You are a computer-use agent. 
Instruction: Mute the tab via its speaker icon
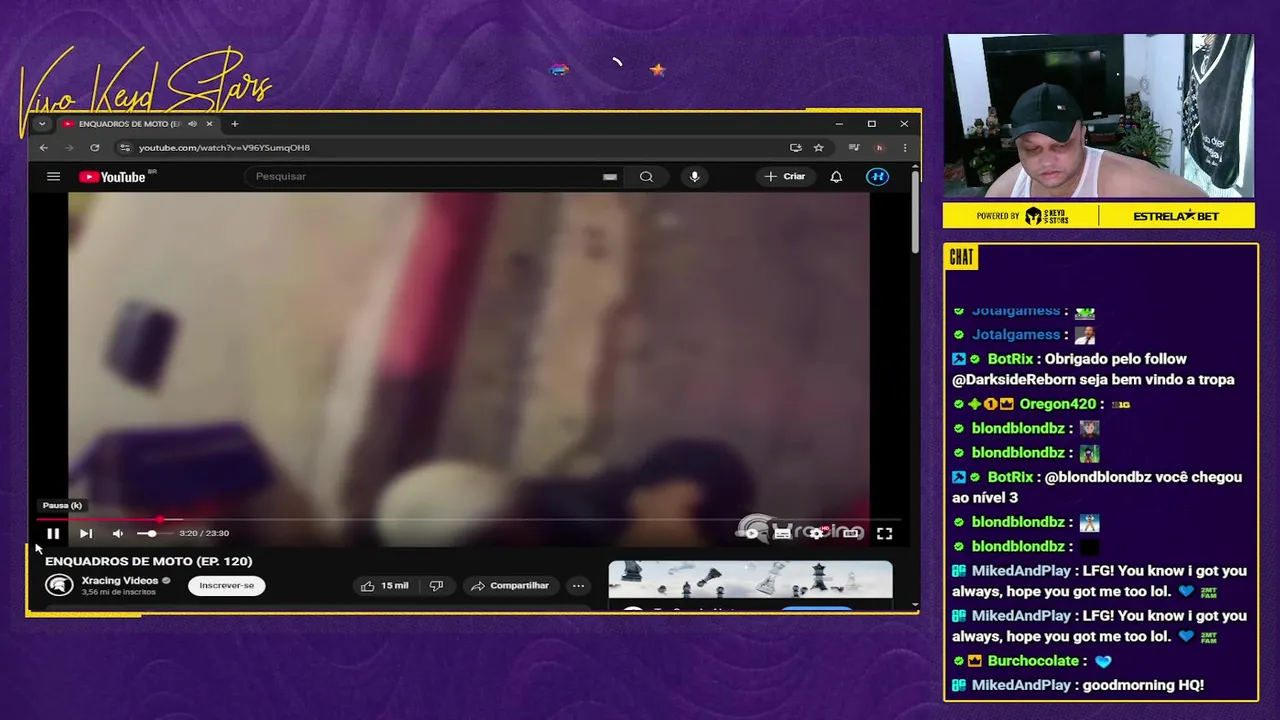[192, 124]
